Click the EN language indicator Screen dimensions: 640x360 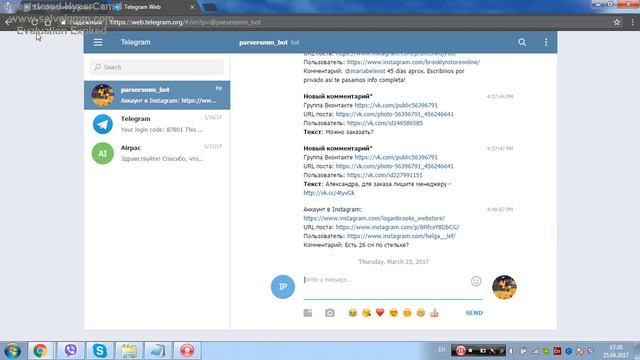pos(442,350)
